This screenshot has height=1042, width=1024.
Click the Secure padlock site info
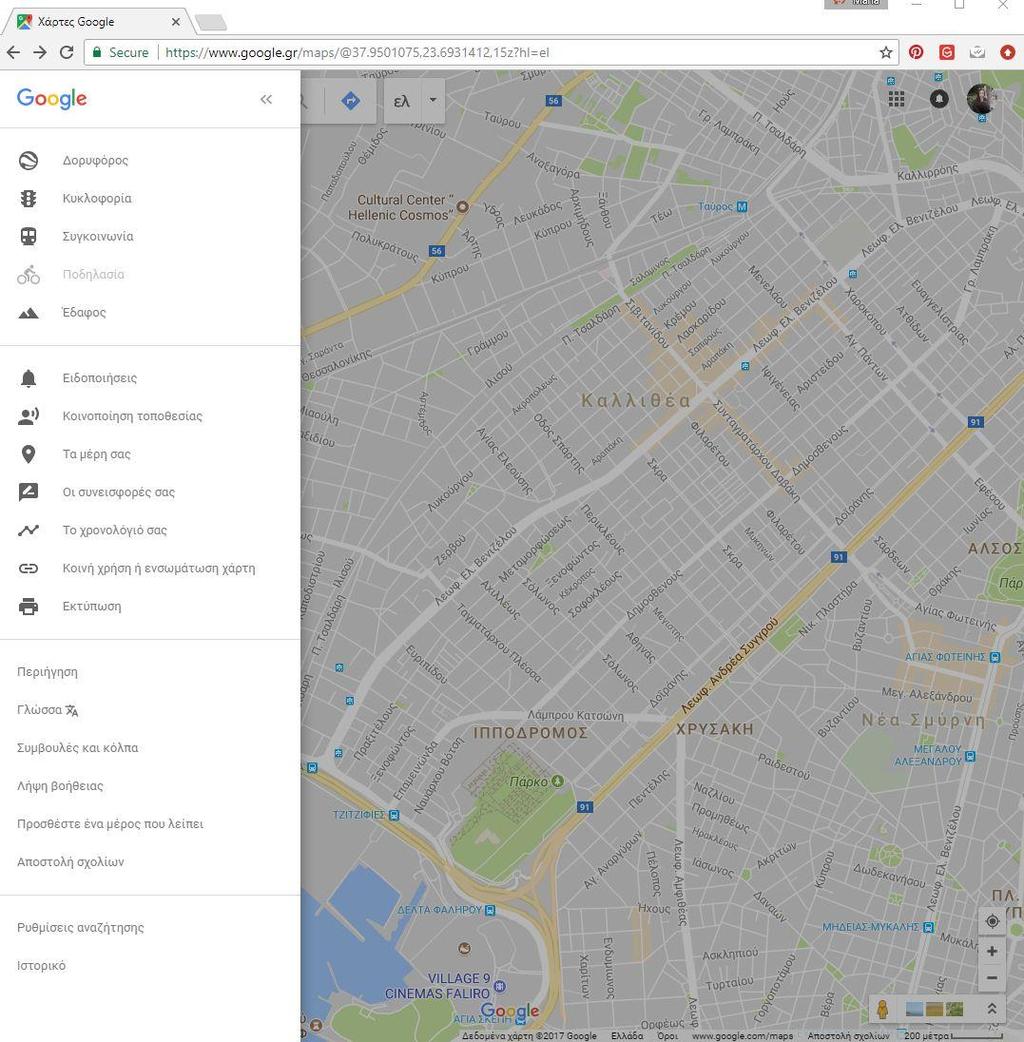tap(97, 52)
